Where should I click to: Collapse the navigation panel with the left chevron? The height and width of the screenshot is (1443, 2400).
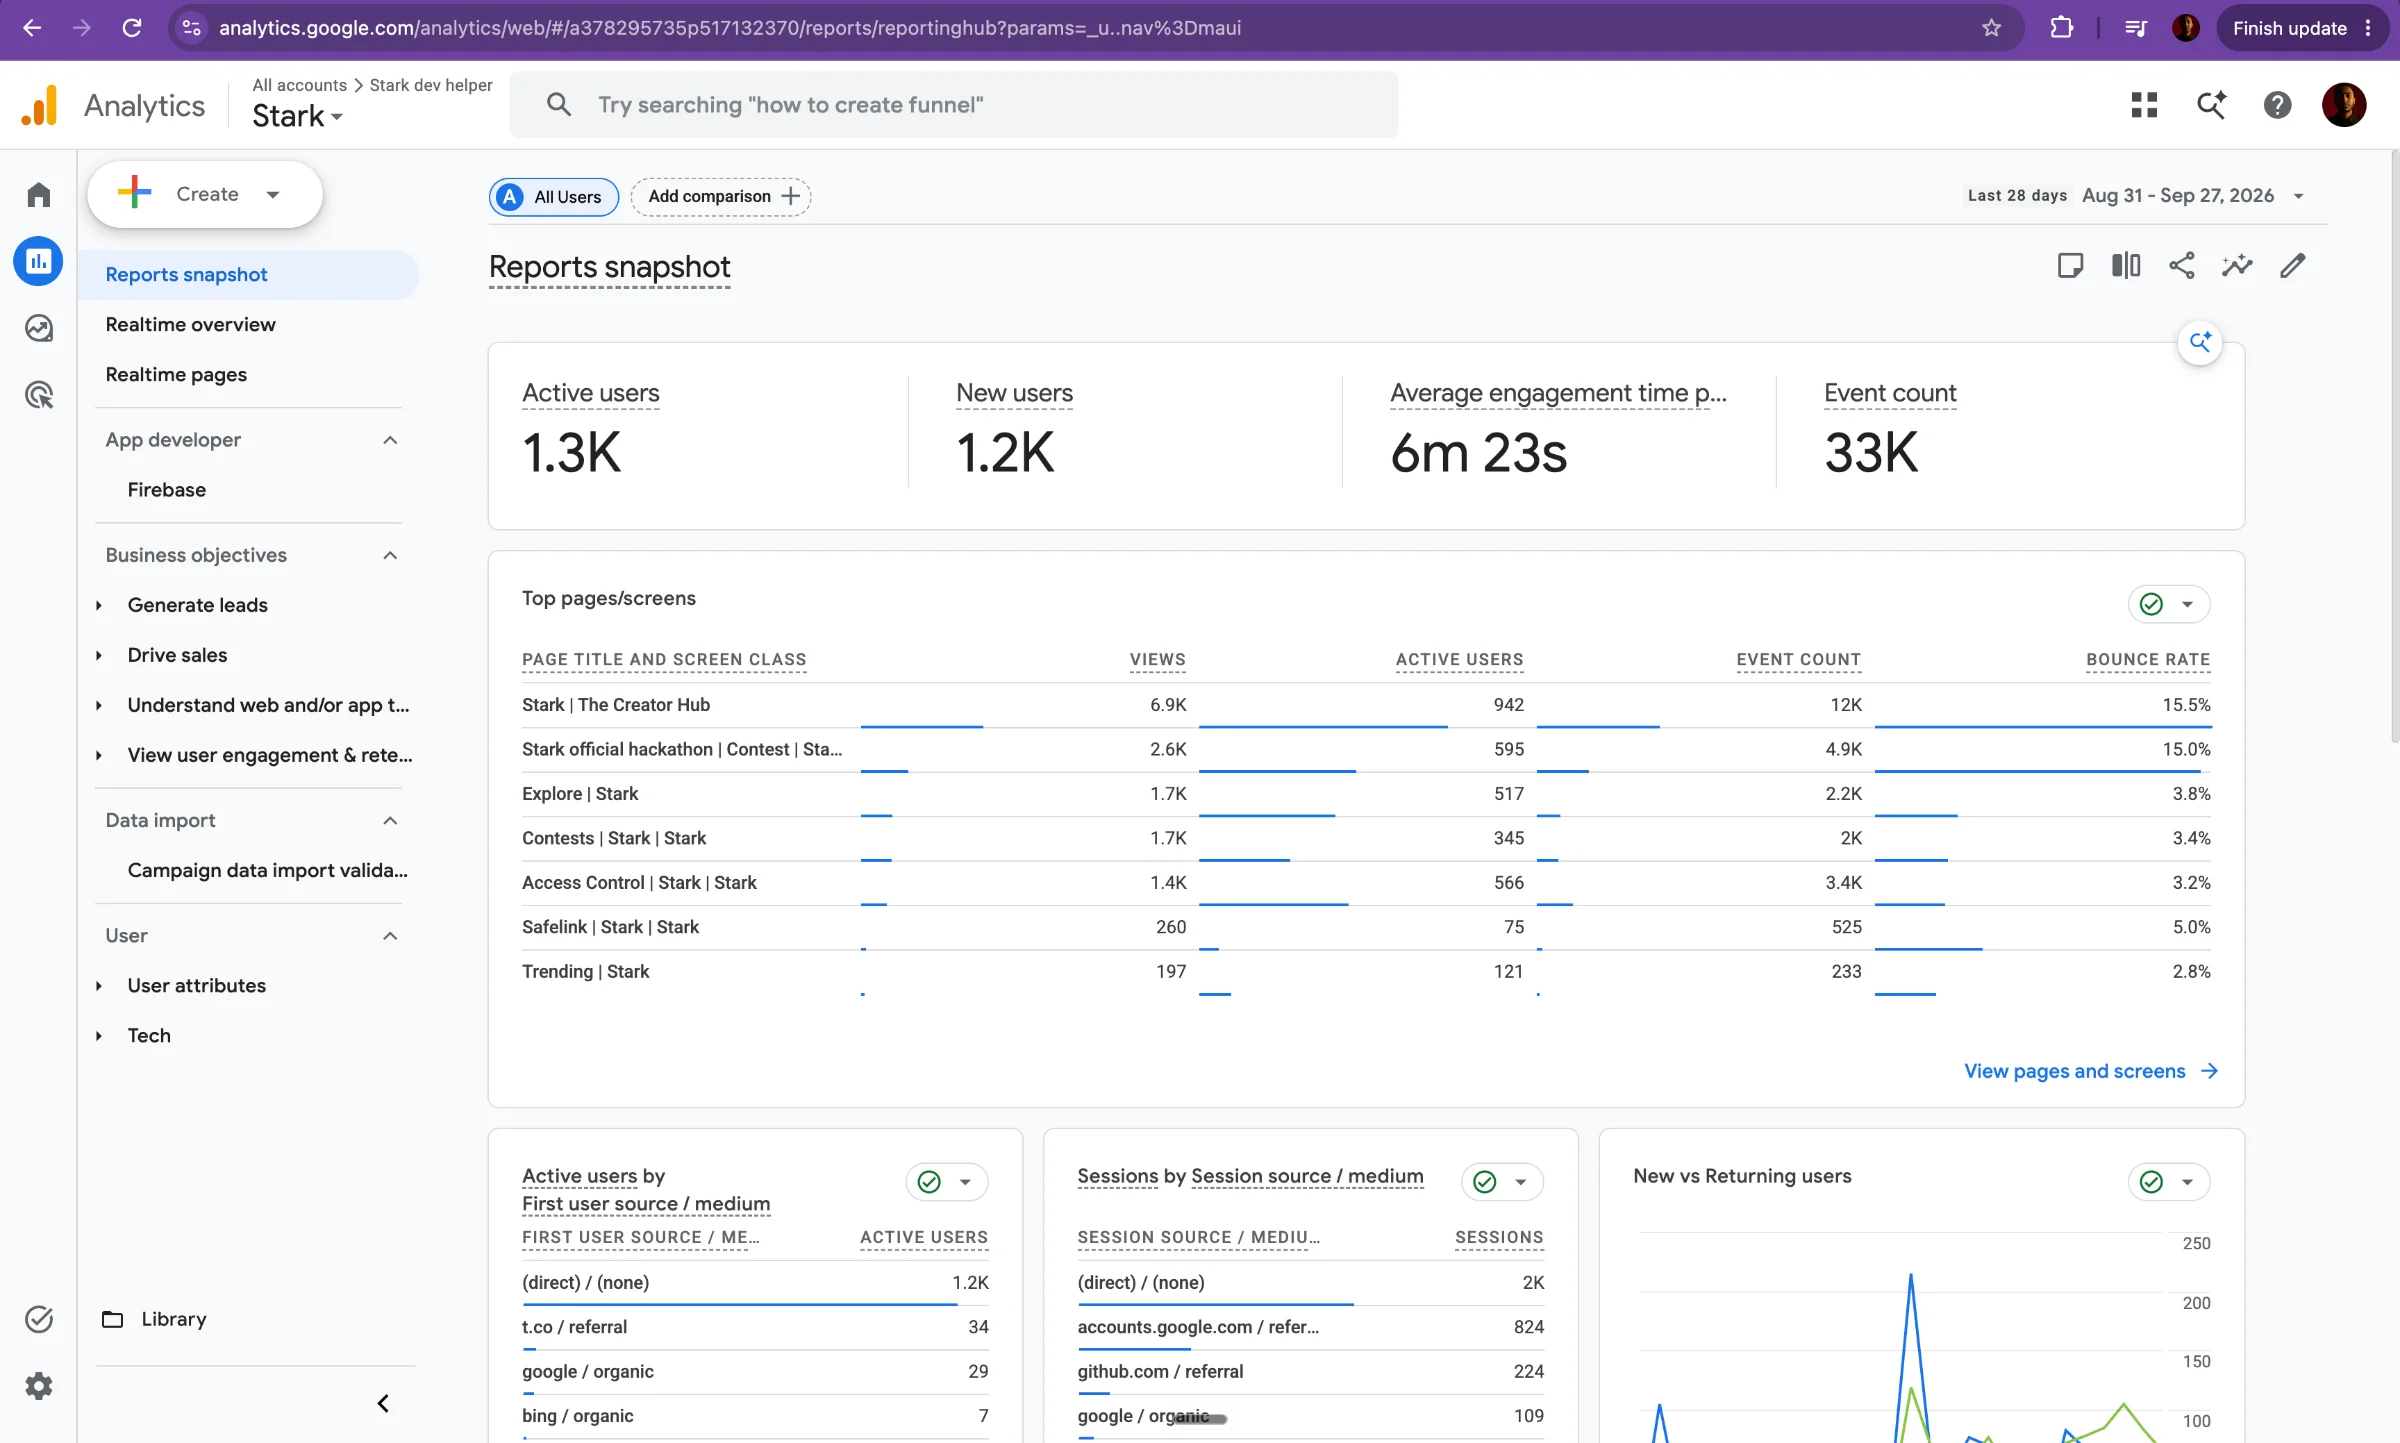click(x=383, y=1403)
